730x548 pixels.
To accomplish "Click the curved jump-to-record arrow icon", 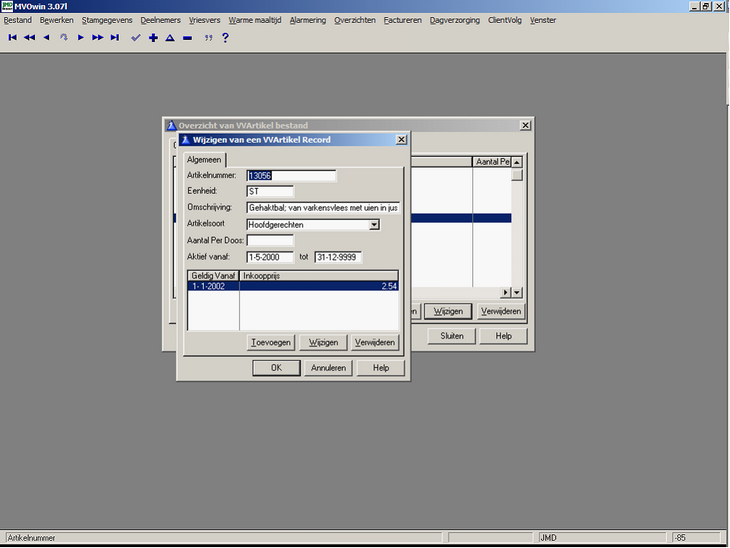I will (x=63, y=38).
